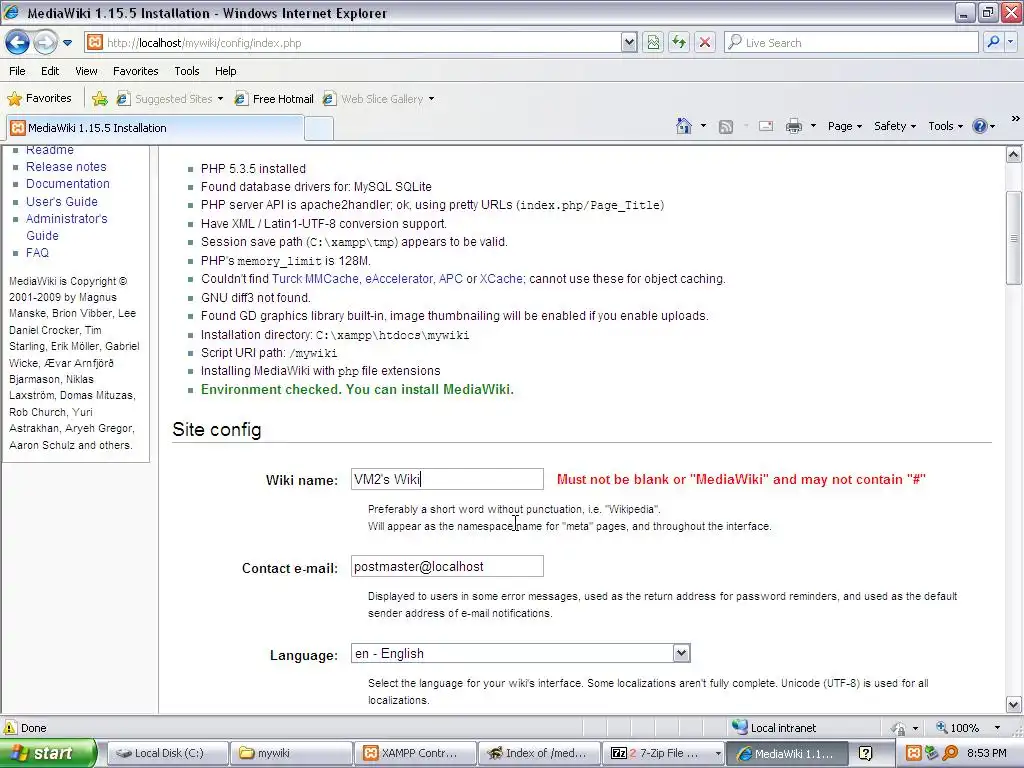This screenshot has width=1024, height=768.
Task: Click the status bar warning icon
Action: (10, 728)
